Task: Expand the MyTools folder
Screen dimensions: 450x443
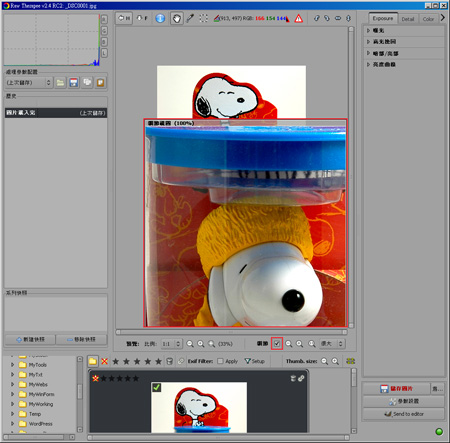Action: point(13,365)
